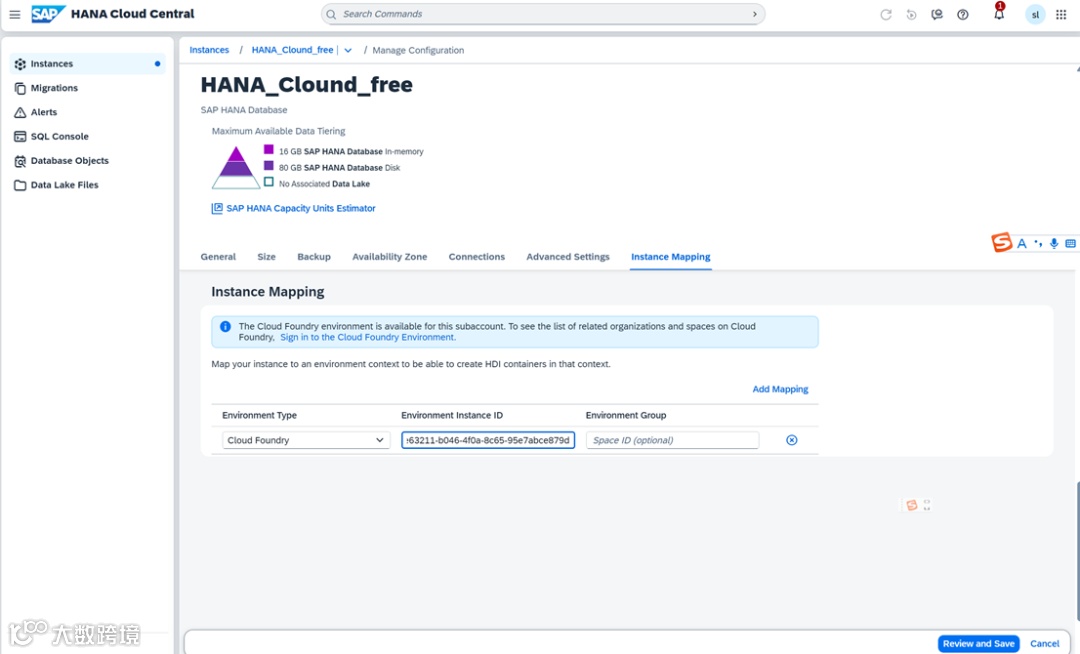This screenshot has height=654, width=1080.
Task: Open the product switcher grid icon
Action: click(1061, 14)
